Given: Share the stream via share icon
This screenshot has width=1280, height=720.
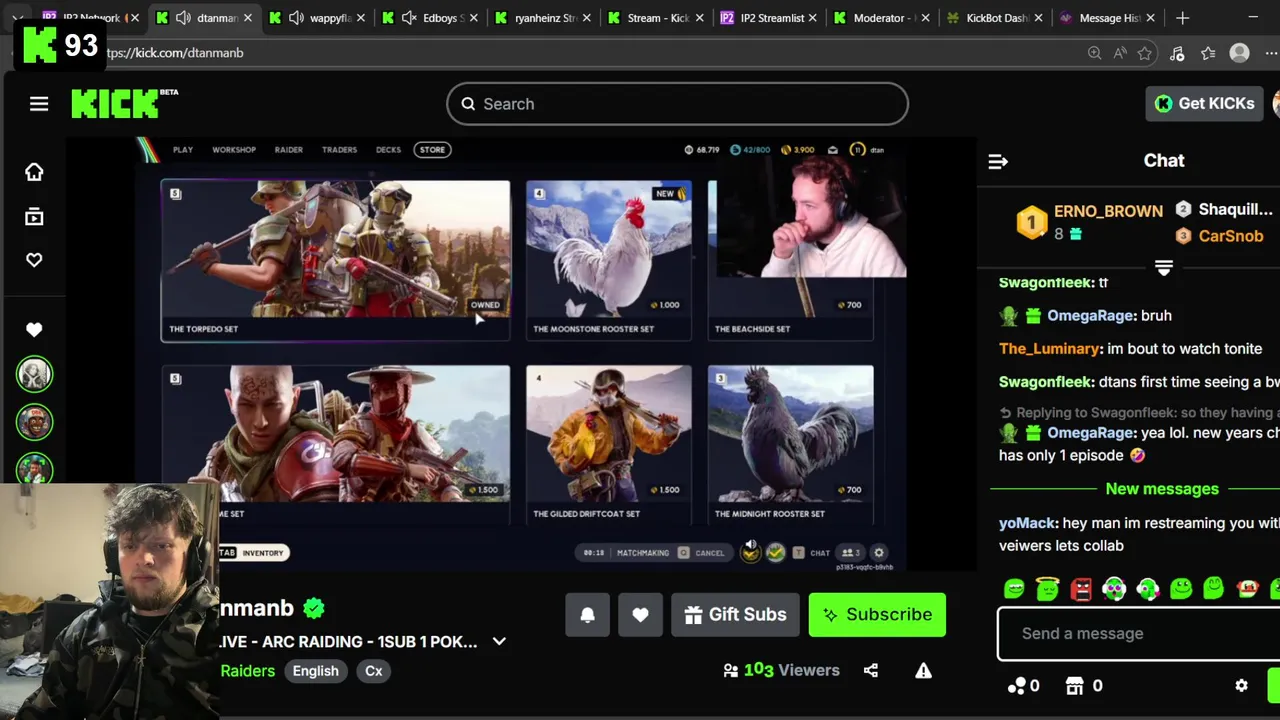Looking at the screenshot, I should click(x=871, y=671).
